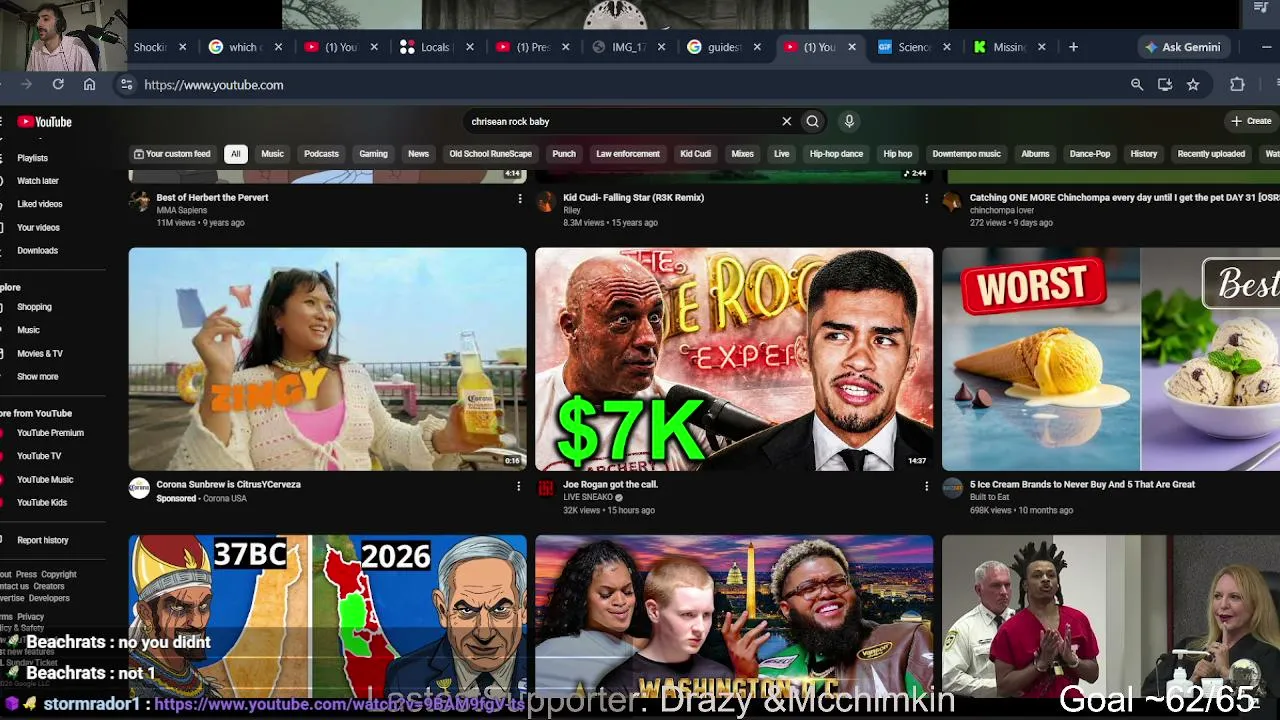Open Movies & TV in the sidebar
Viewport: 1280px width, 720px height.
(x=39, y=354)
